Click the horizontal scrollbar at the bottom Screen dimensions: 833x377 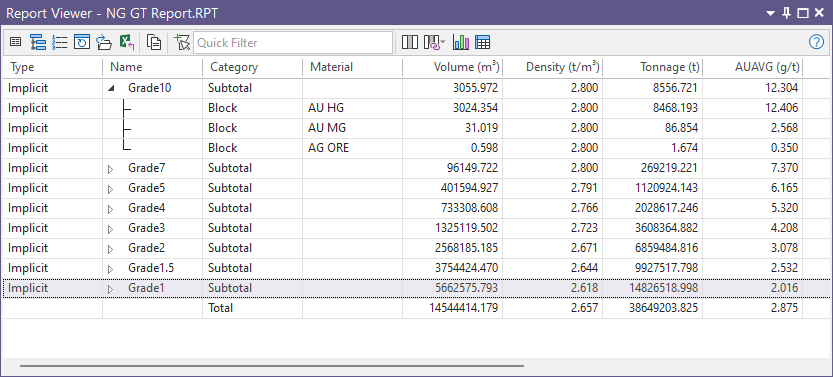point(272,365)
